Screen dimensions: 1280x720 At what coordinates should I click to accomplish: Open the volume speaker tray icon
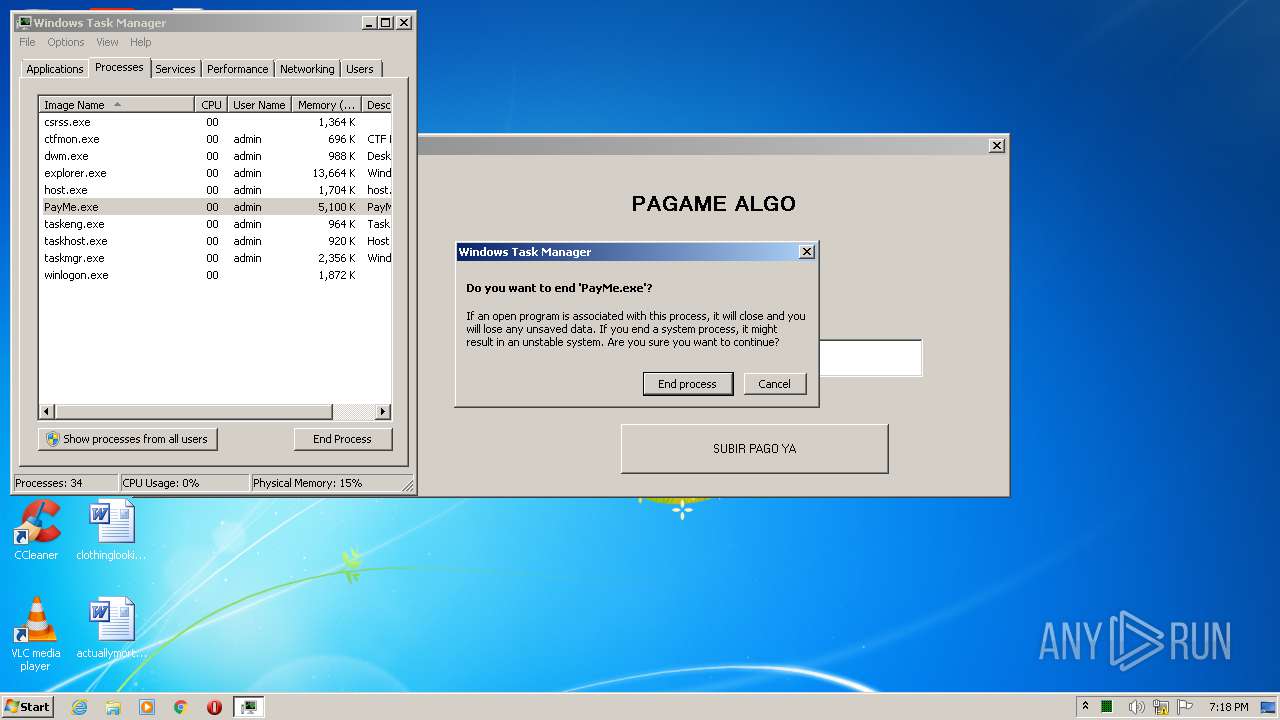(1135, 707)
